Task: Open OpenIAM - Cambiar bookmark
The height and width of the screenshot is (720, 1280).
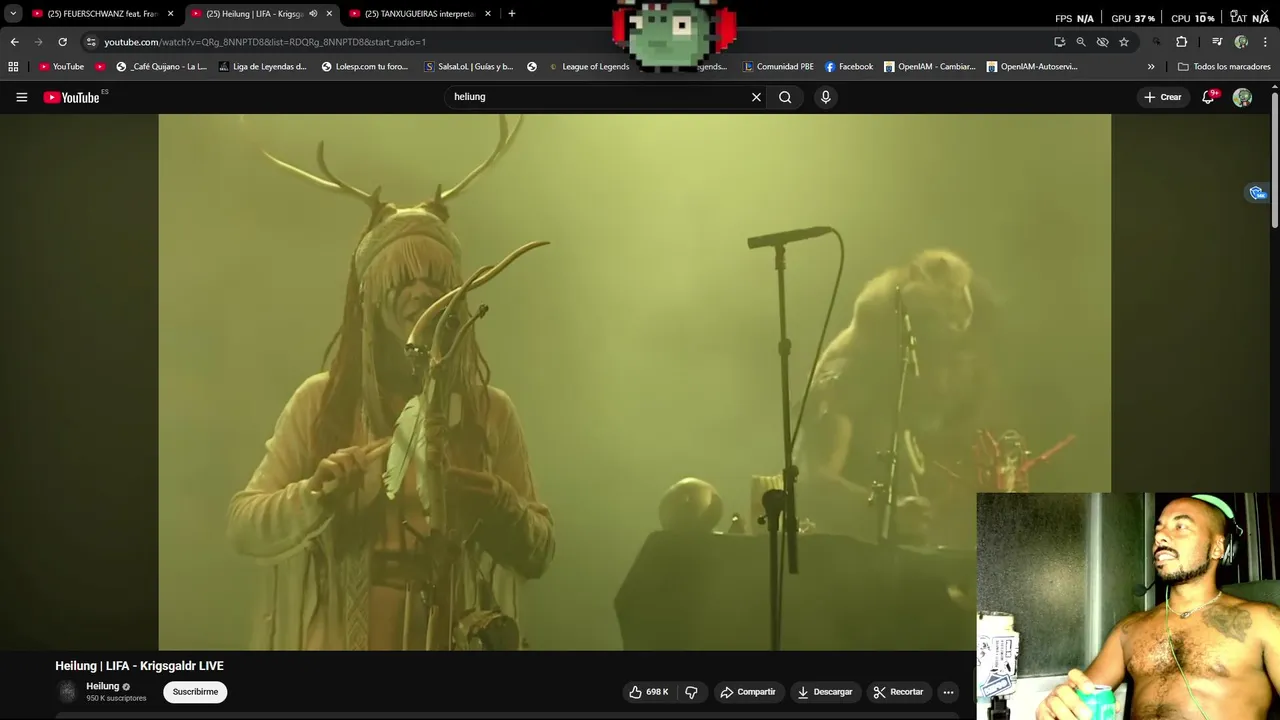Action: [x=929, y=67]
